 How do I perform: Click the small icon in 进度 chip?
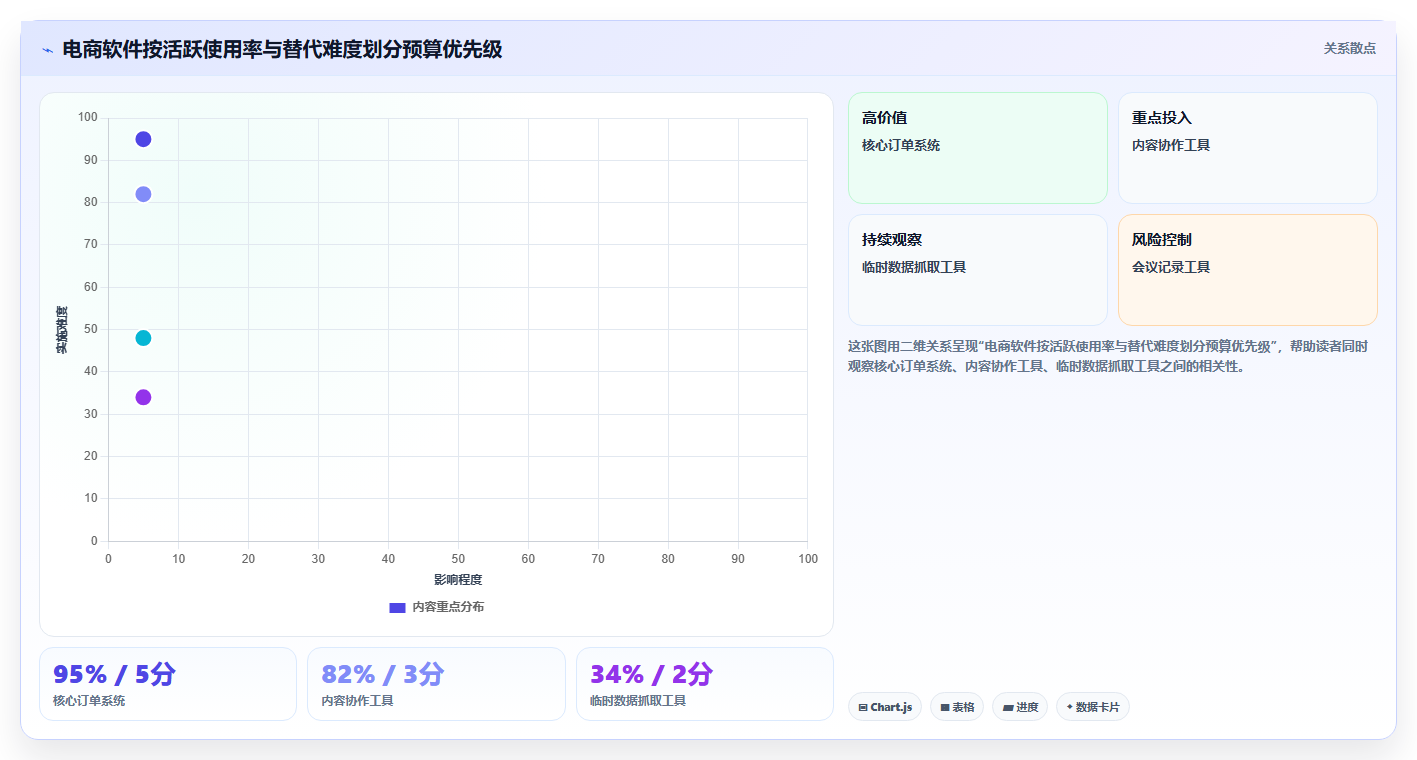pyautogui.click(x=1008, y=707)
